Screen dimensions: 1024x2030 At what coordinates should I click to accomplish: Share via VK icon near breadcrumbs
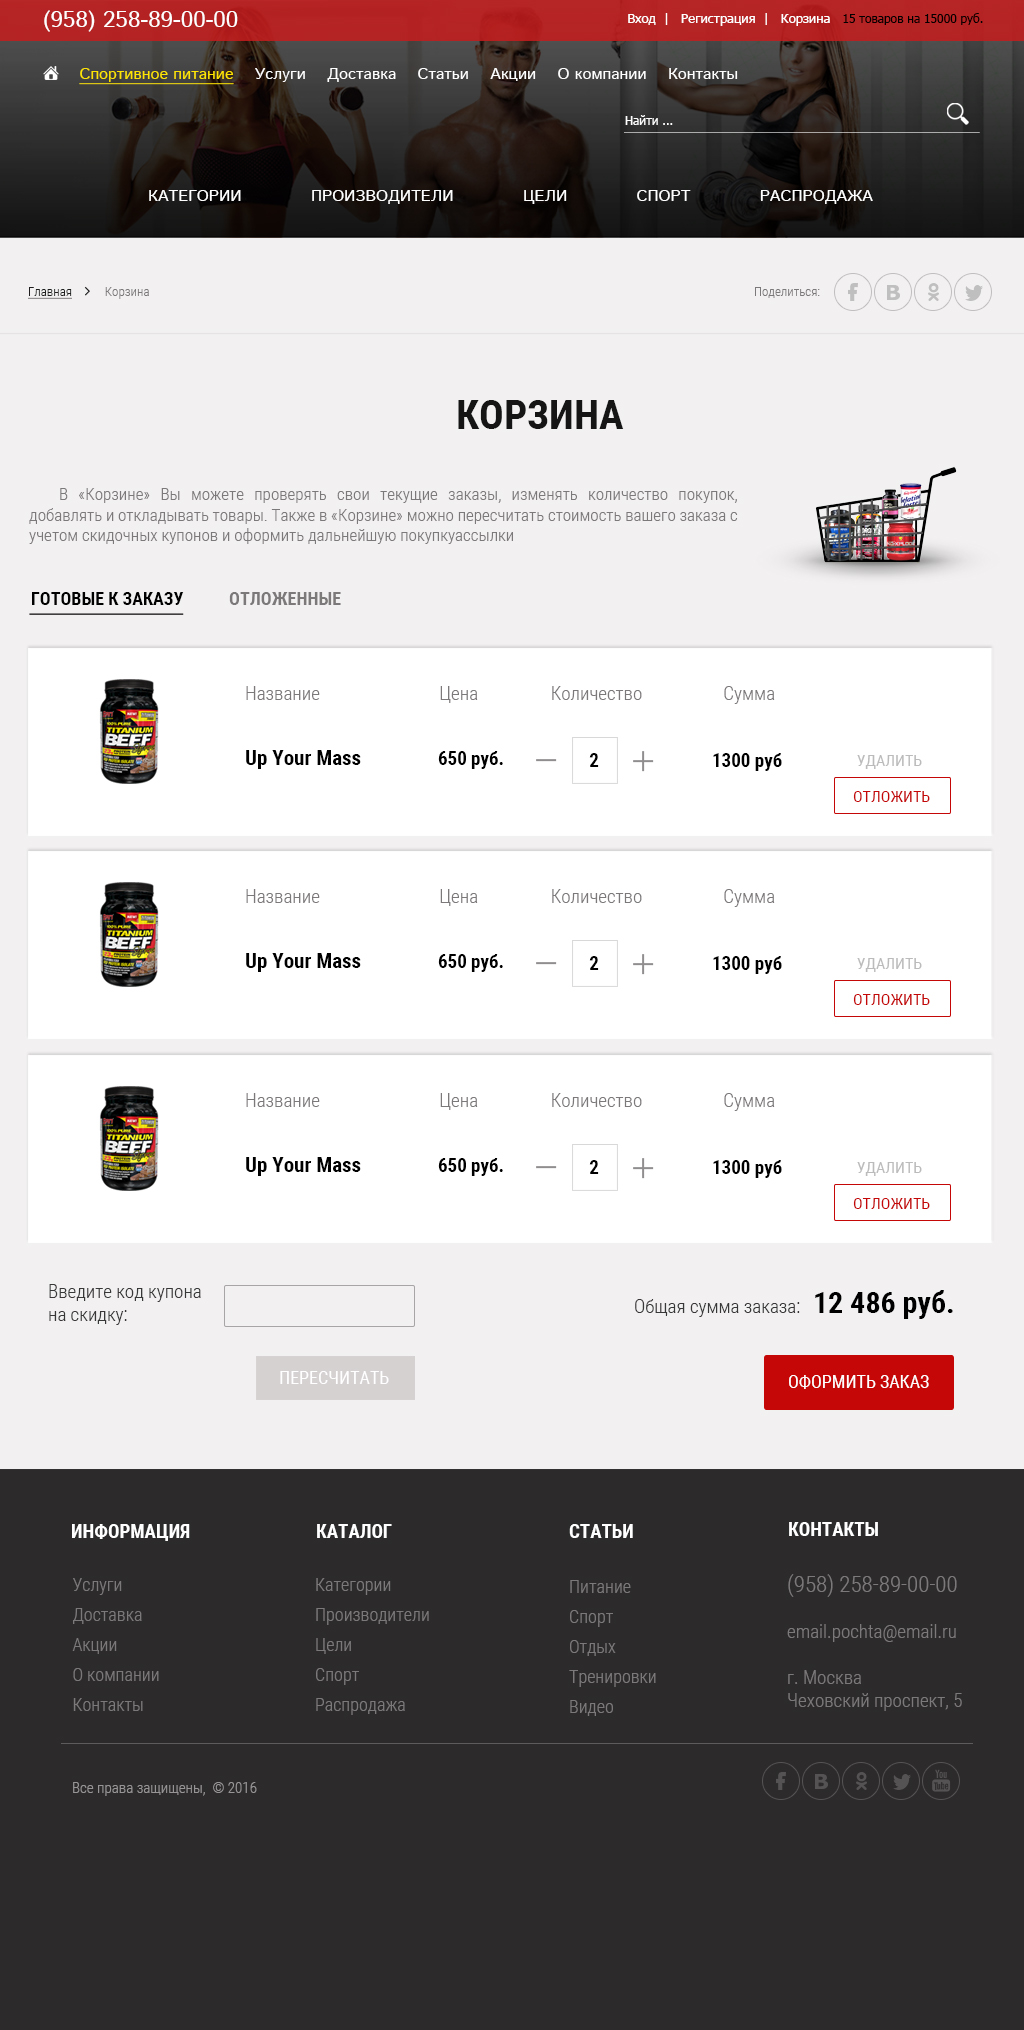pyautogui.click(x=893, y=292)
